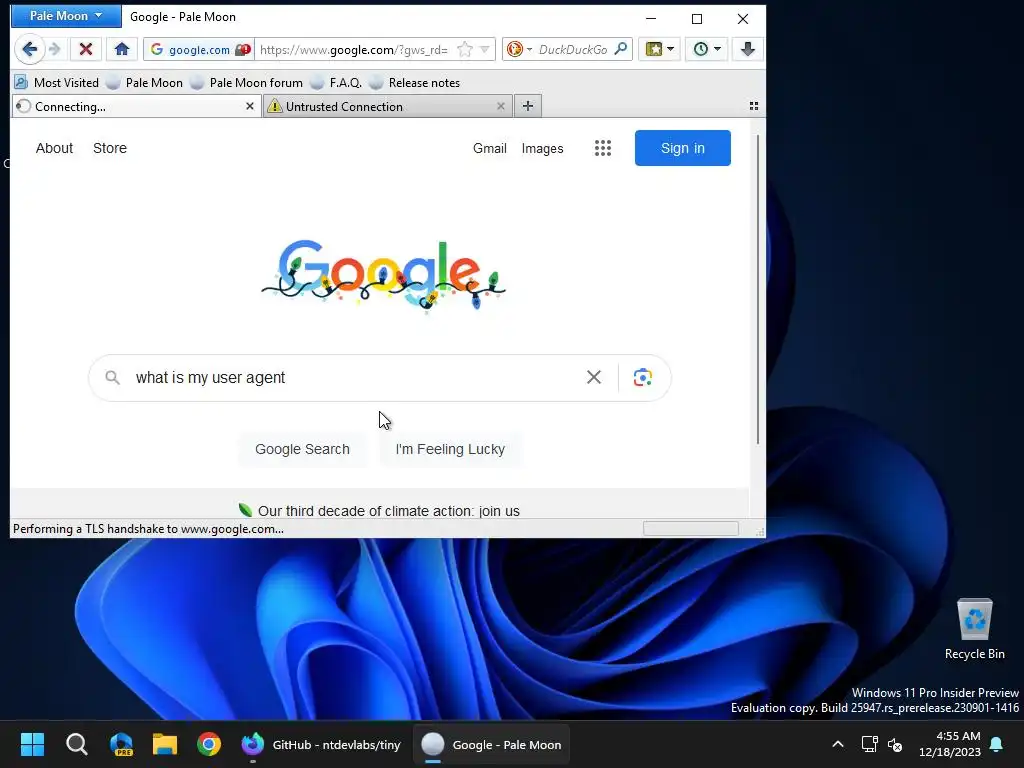1024x768 pixels.
Task: Open Google Images link
Action: click(x=542, y=148)
